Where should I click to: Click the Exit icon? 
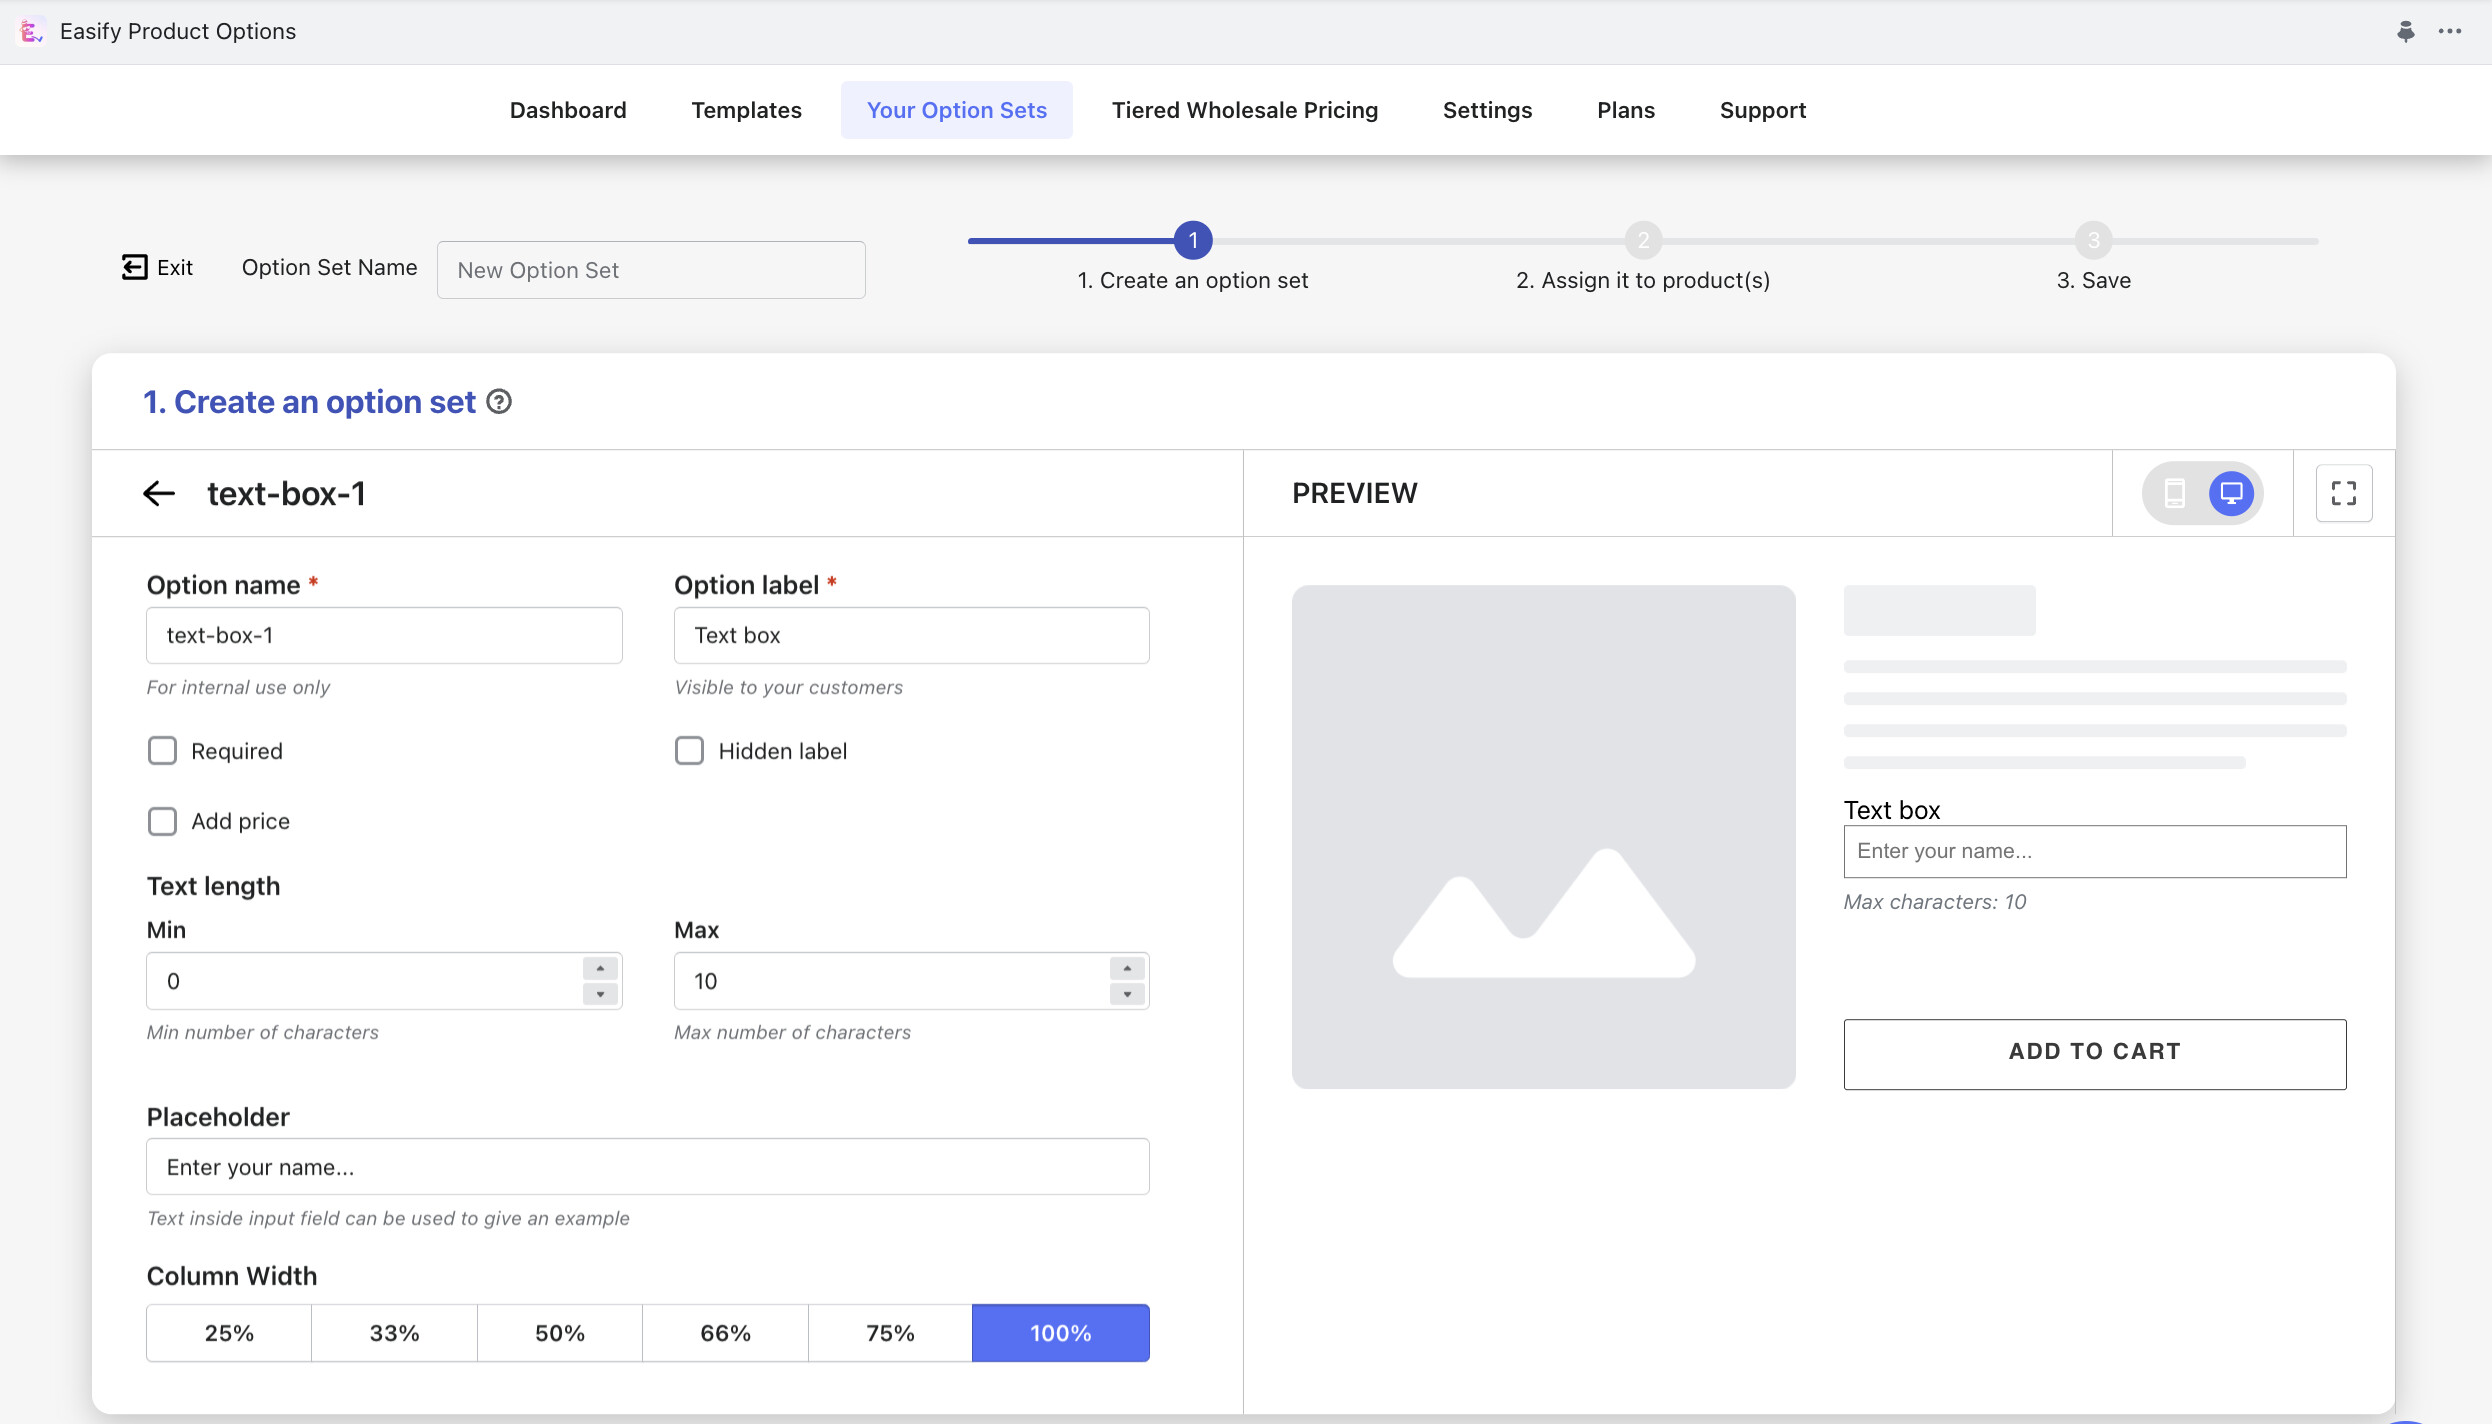pyautogui.click(x=135, y=267)
